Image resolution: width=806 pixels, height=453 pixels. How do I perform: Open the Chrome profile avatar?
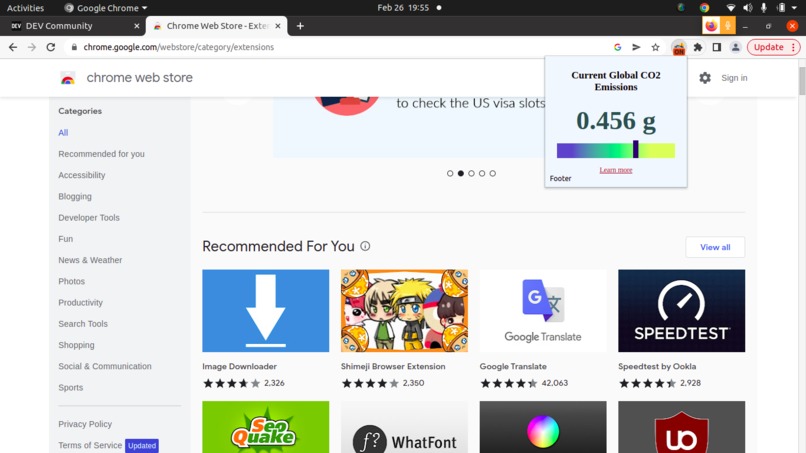point(736,47)
